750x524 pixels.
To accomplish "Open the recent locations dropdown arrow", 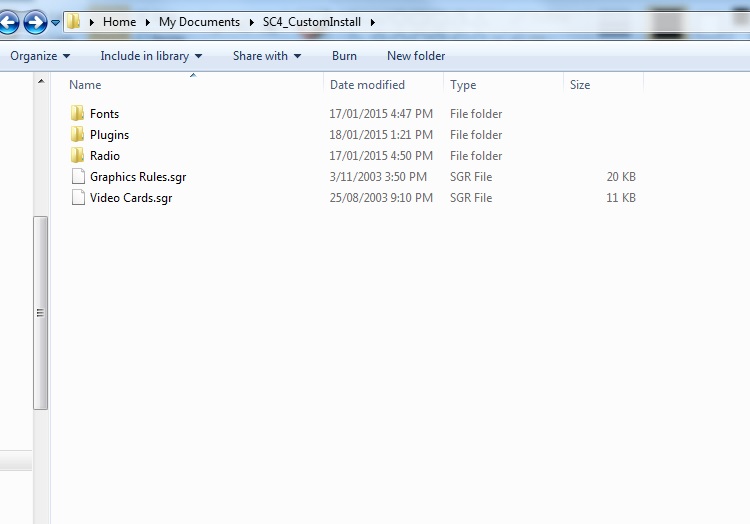I will (55, 22).
